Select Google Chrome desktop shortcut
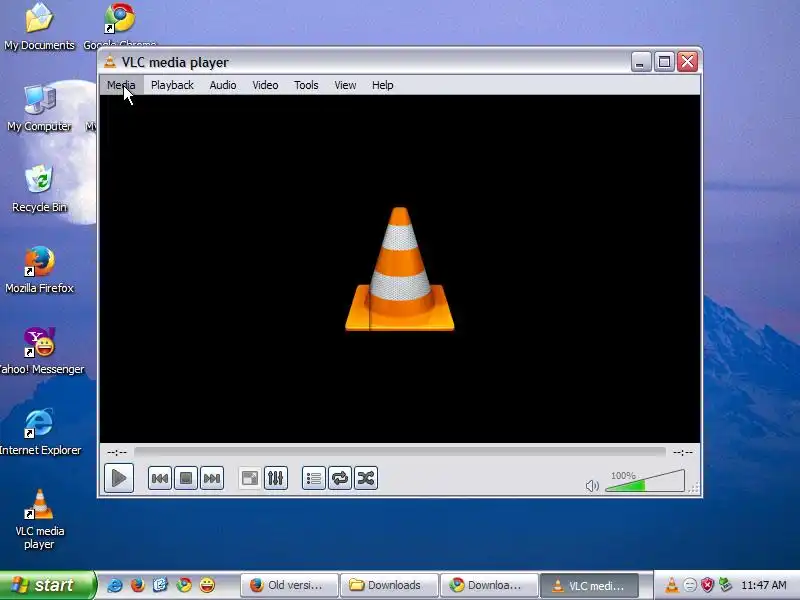 point(120,24)
